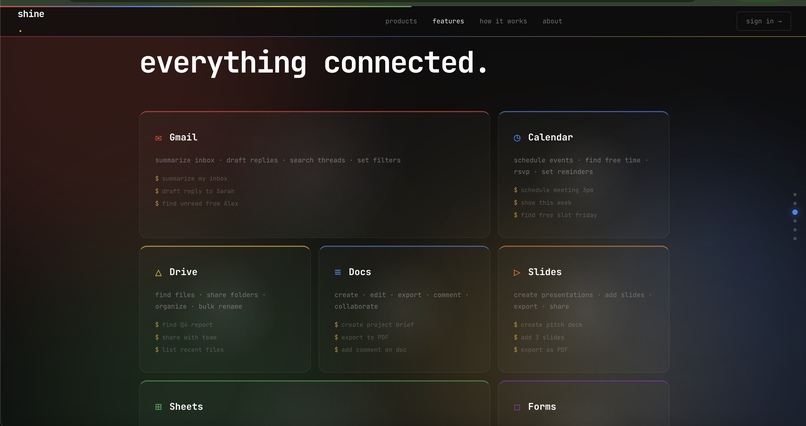Click 'everything connected.' headline
The image size is (806, 426).
[x=314, y=63]
